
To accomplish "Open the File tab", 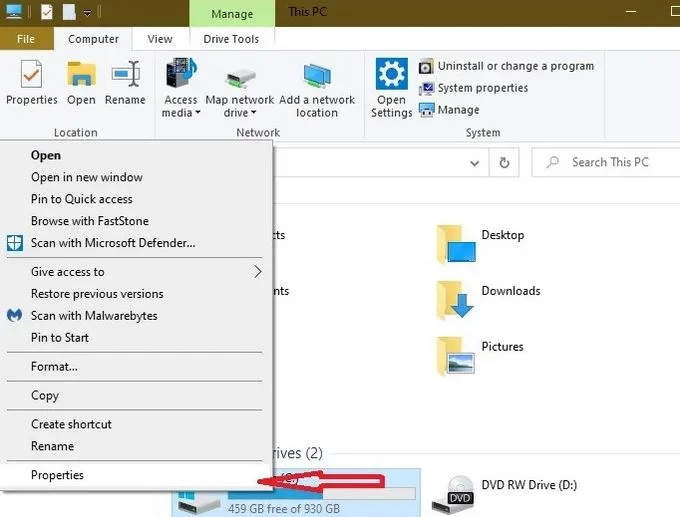I will point(26,39).
